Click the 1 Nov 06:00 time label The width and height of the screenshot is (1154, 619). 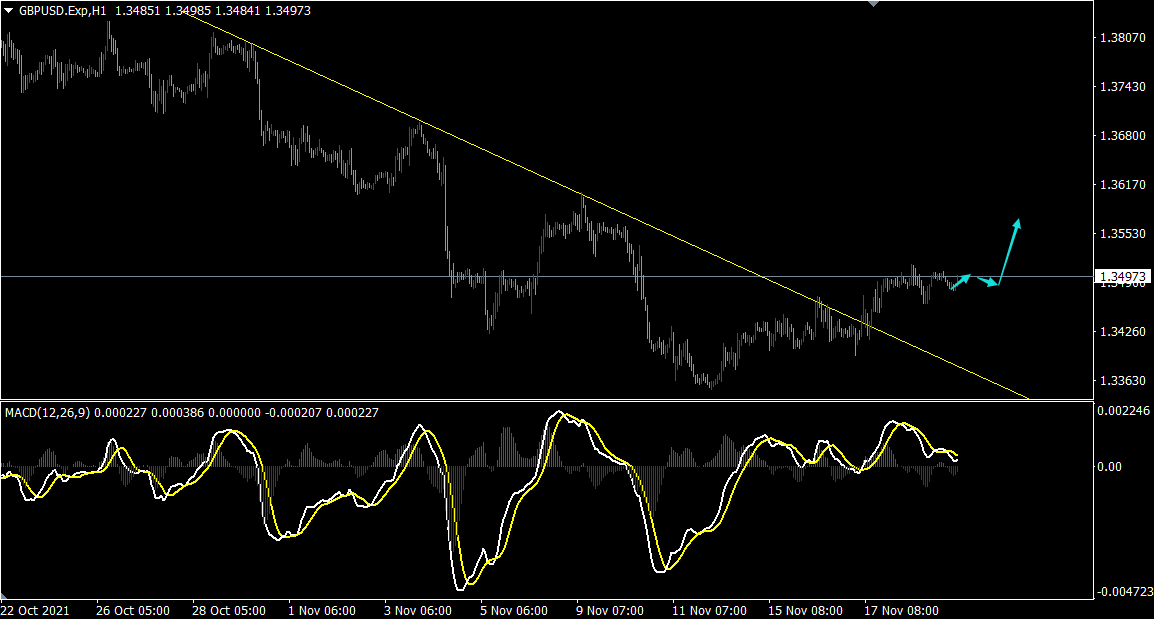[322, 611]
